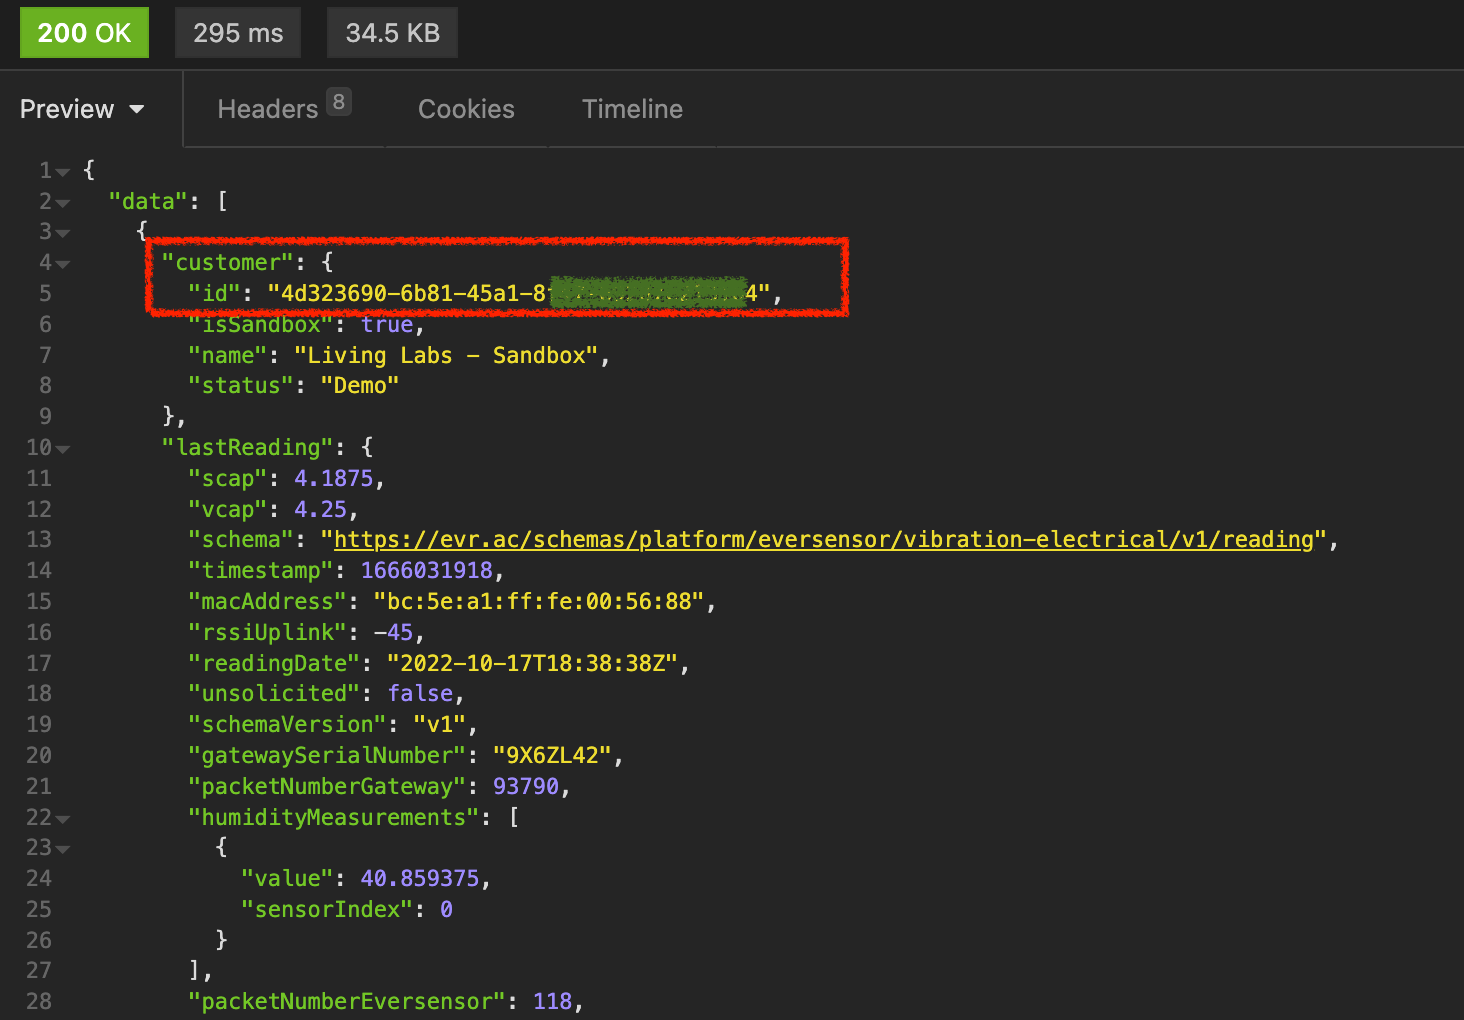Open the Preview mode dropdown
Screen dimensions: 1464x1020
tap(82, 109)
